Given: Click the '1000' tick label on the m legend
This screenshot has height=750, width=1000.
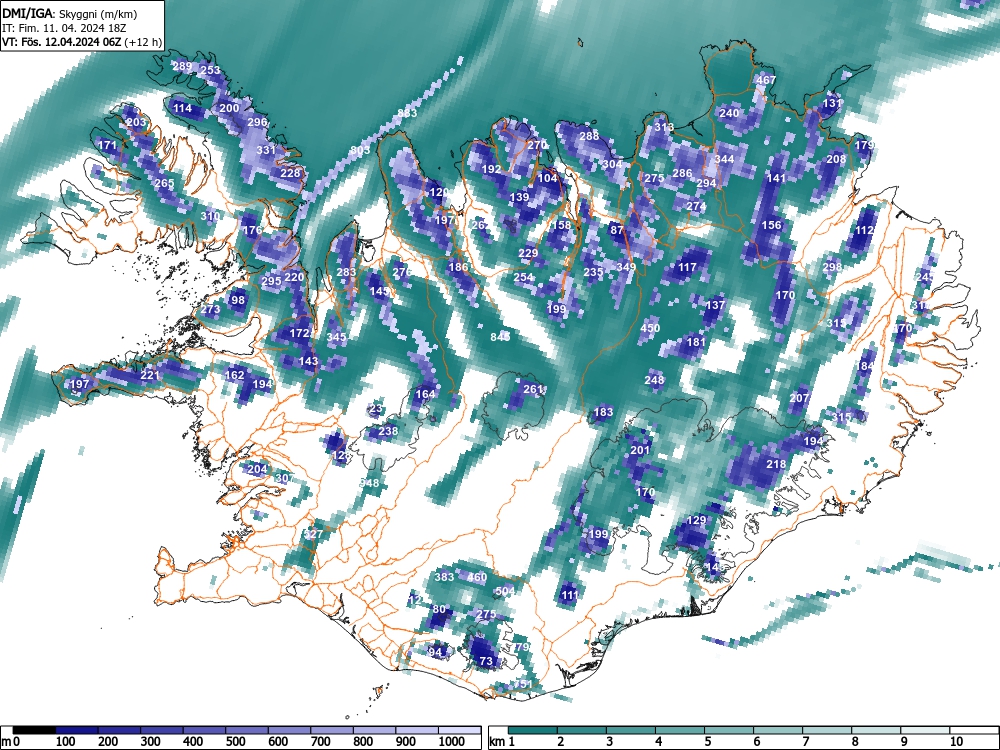Looking at the screenshot, I should click(452, 742).
